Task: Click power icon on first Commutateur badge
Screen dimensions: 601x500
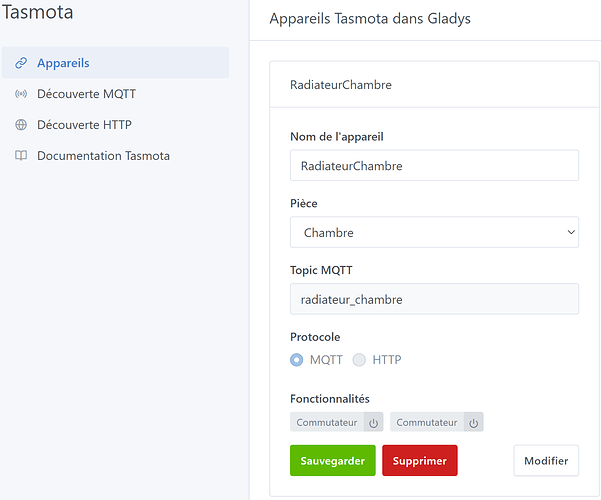Action: point(373,422)
